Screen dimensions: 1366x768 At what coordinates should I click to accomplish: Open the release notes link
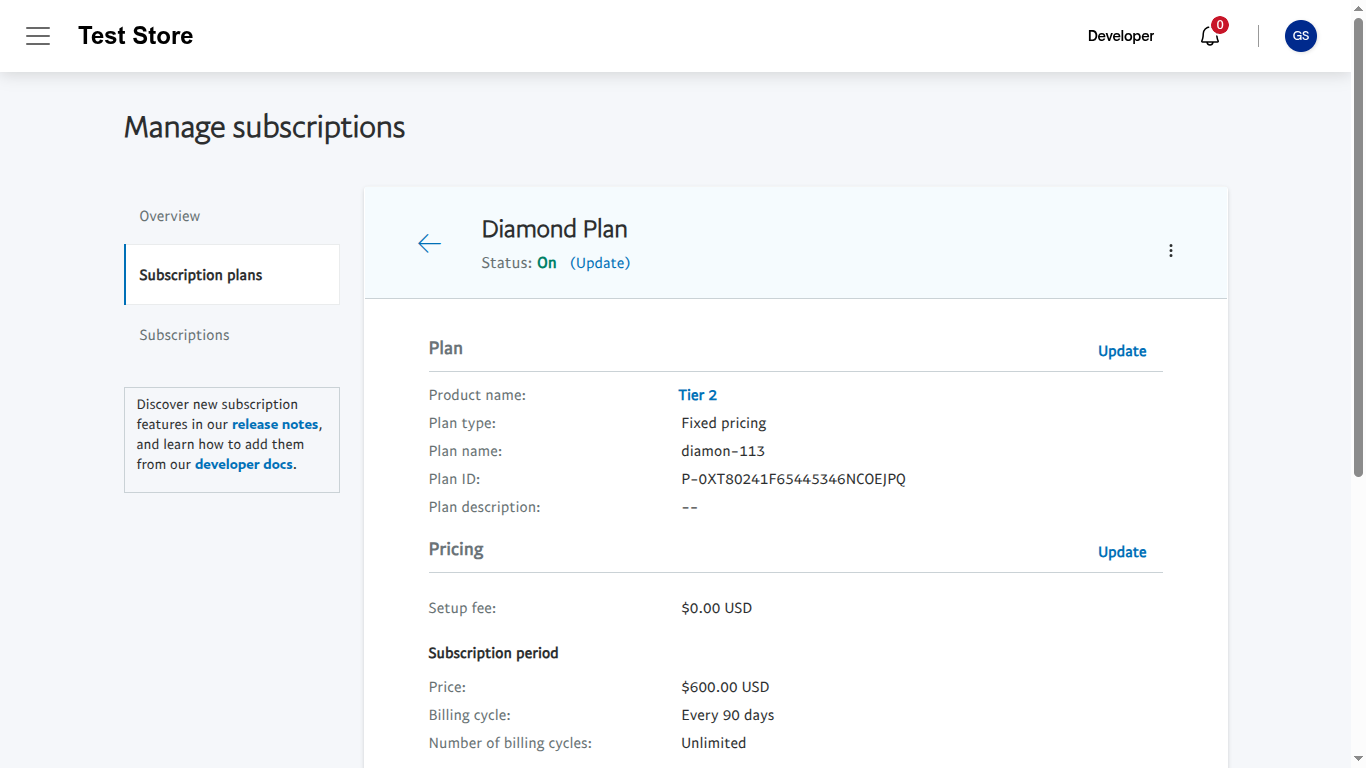coord(275,423)
